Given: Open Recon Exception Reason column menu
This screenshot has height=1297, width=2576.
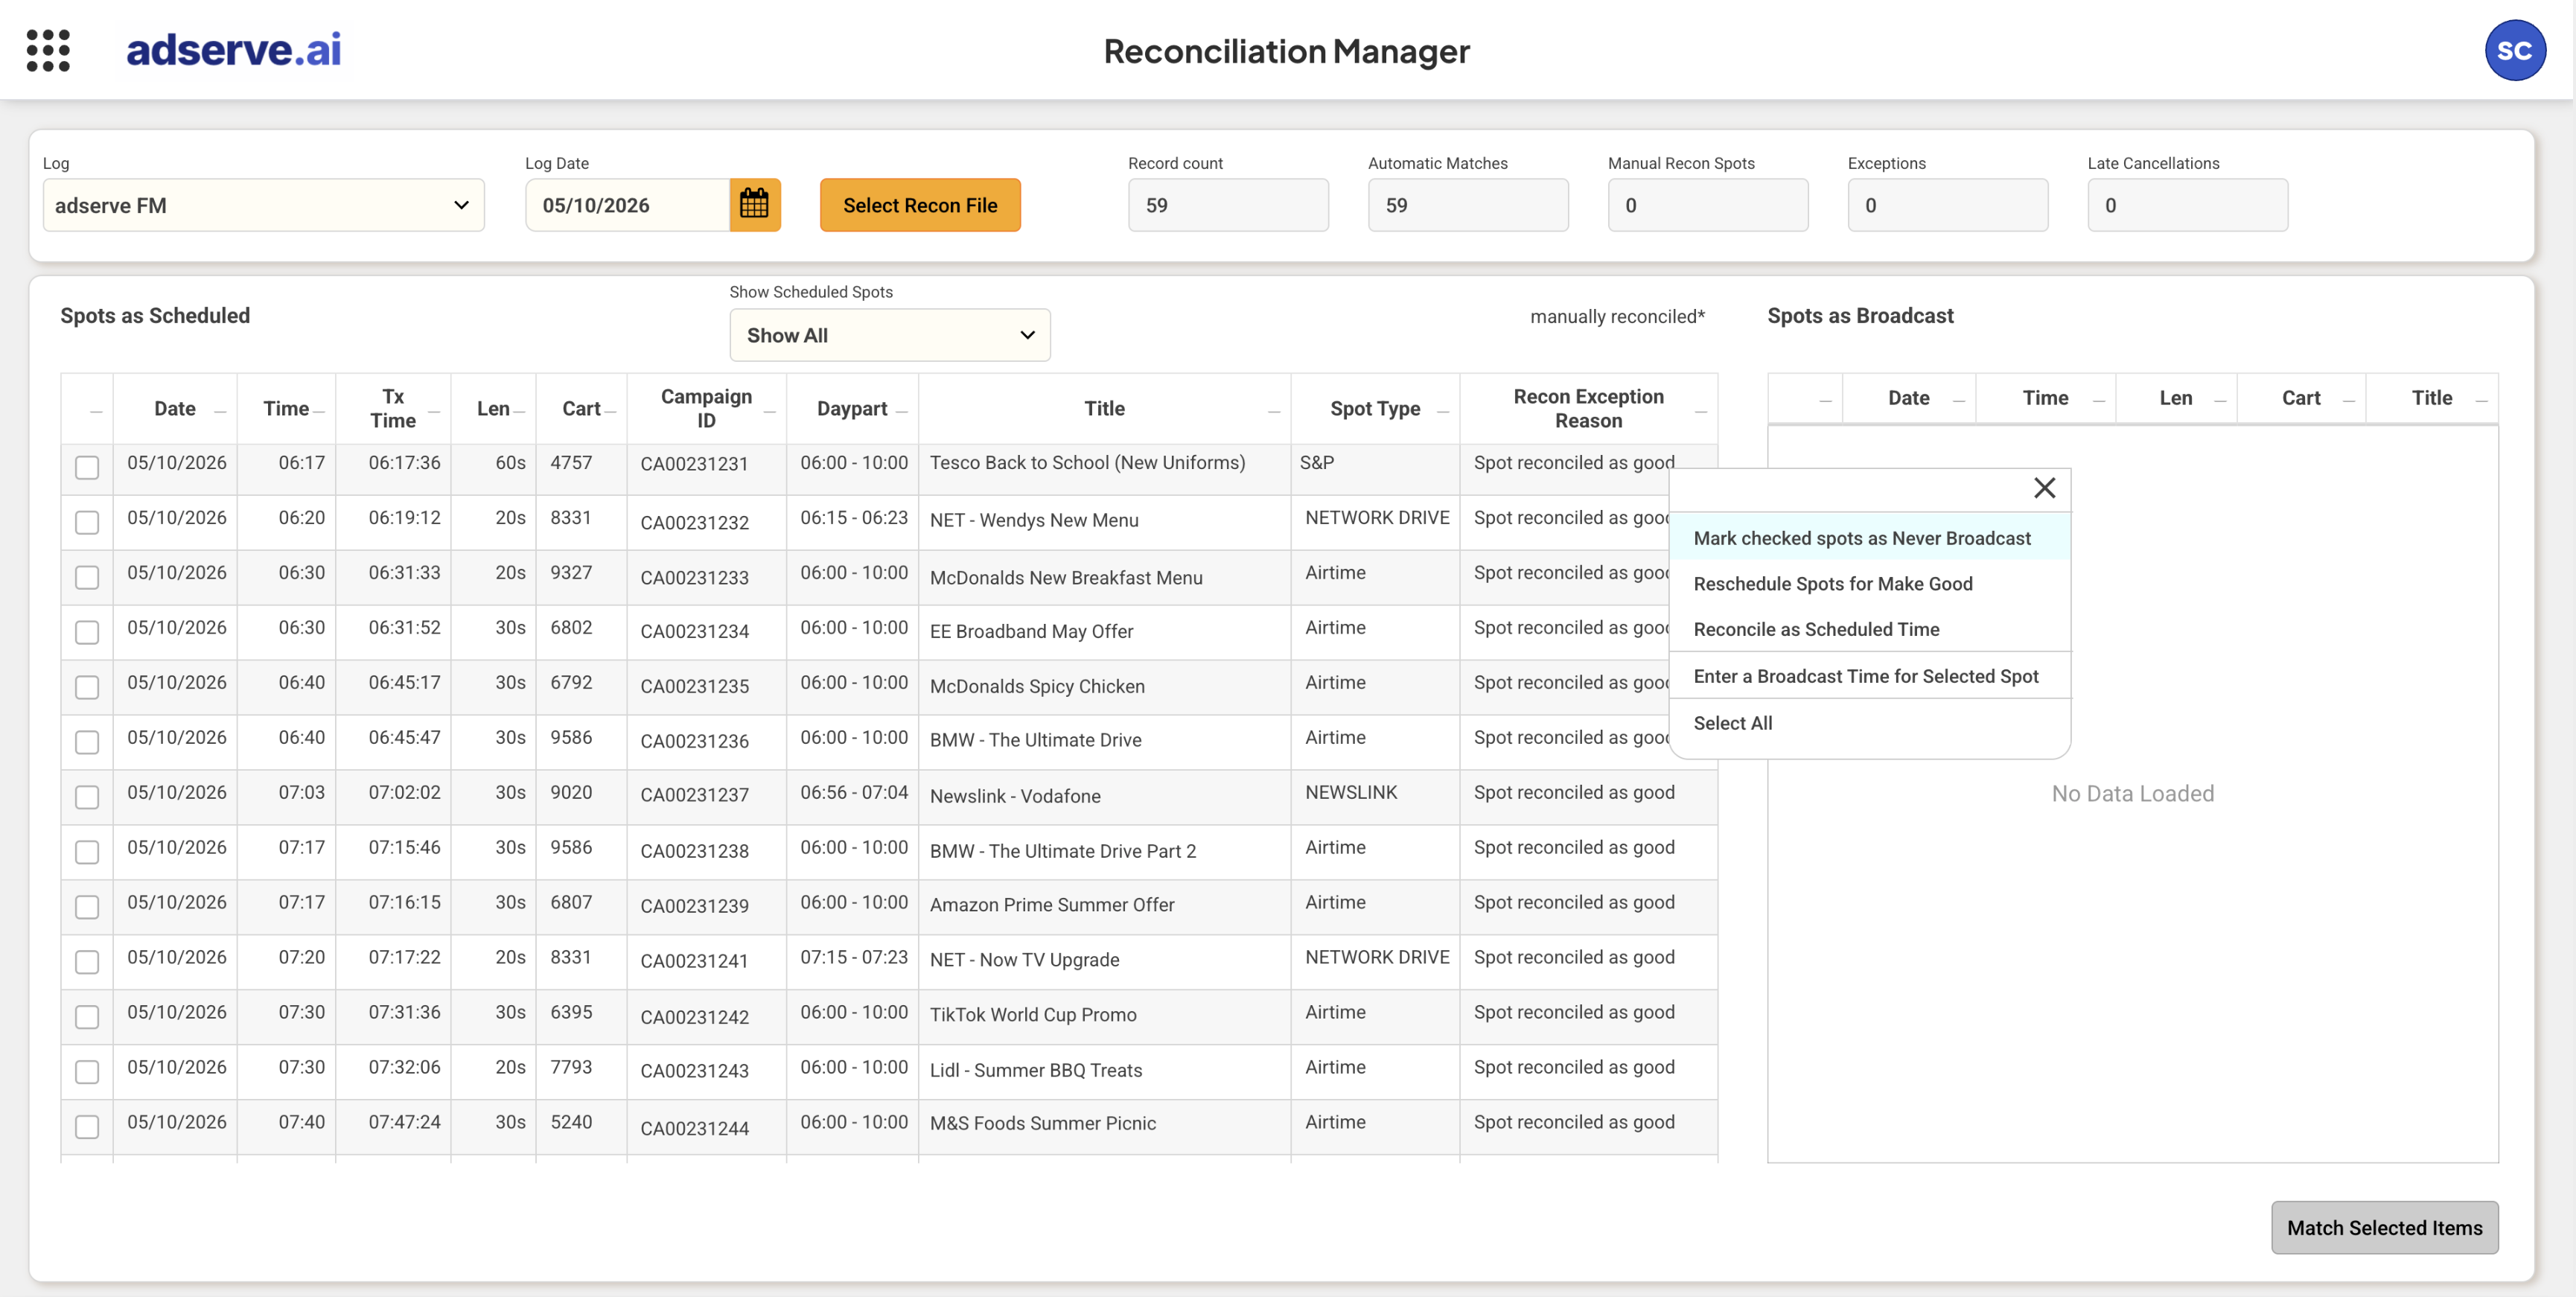Looking at the screenshot, I should (x=1701, y=411).
